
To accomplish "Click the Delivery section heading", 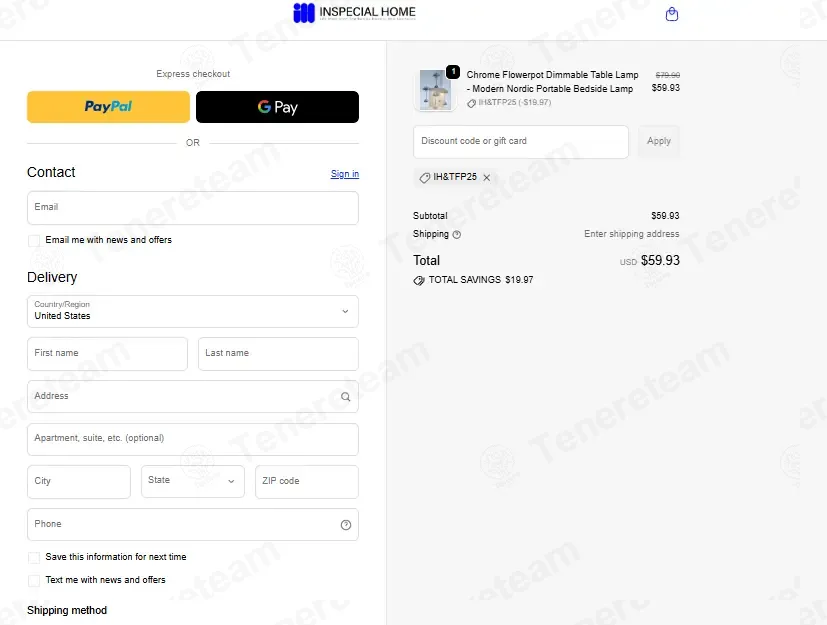I will click(52, 277).
